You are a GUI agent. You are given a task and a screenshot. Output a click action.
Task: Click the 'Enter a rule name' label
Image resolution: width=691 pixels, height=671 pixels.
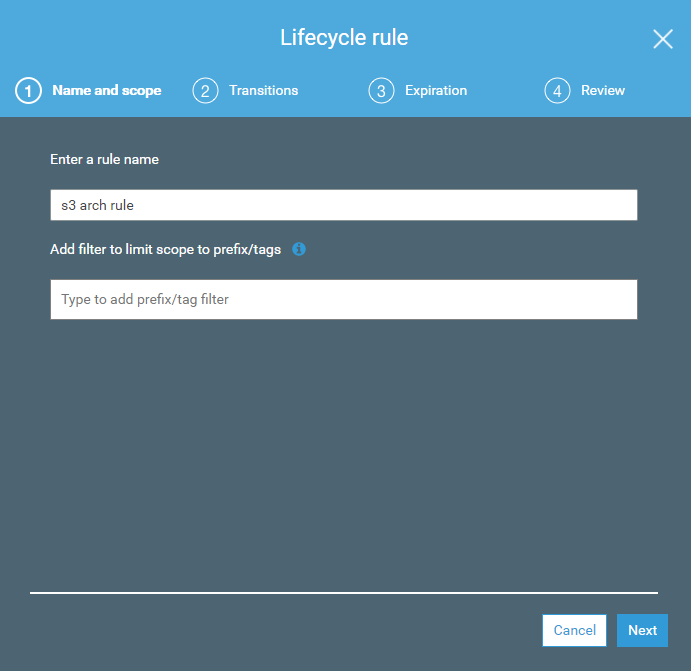point(104,159)
